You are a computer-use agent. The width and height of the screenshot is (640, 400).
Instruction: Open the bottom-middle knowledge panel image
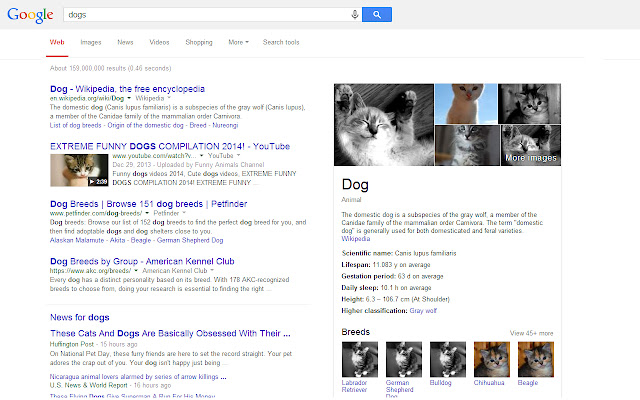point(467,145)
